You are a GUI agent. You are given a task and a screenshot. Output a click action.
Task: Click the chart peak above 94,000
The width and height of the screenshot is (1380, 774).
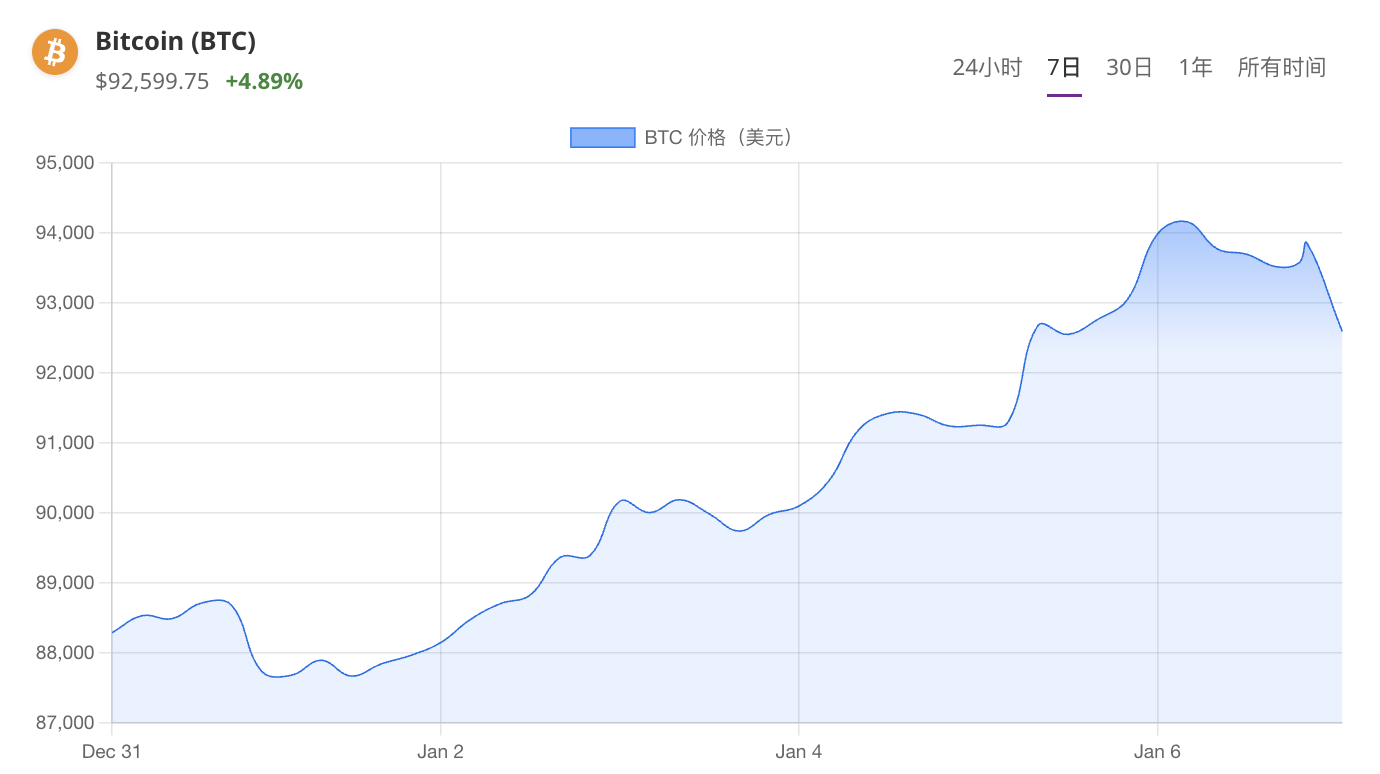click(x=1181, y=221)
